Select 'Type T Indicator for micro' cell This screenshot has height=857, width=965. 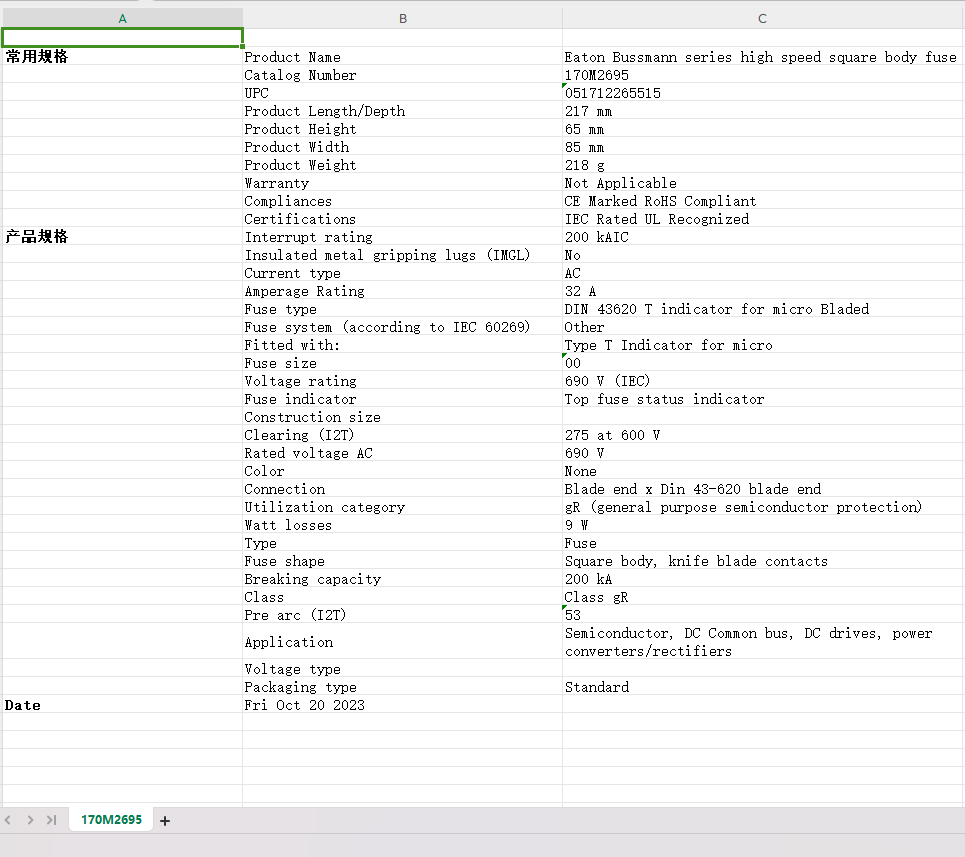coord(763,345)
